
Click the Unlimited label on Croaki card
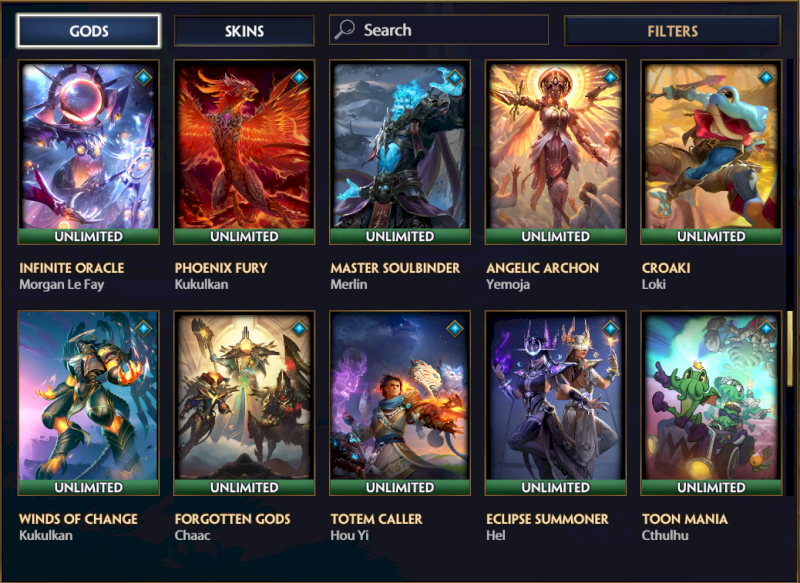[711, 236]
